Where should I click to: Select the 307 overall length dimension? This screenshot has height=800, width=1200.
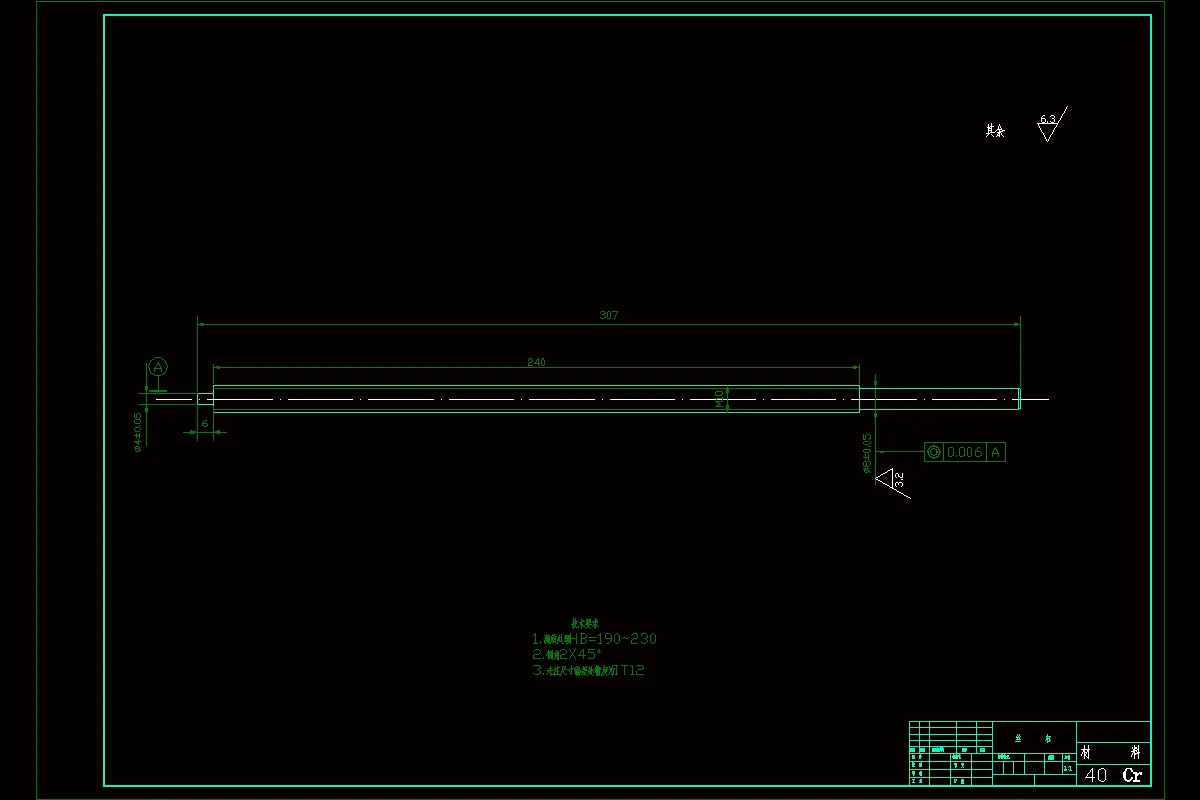609,315
